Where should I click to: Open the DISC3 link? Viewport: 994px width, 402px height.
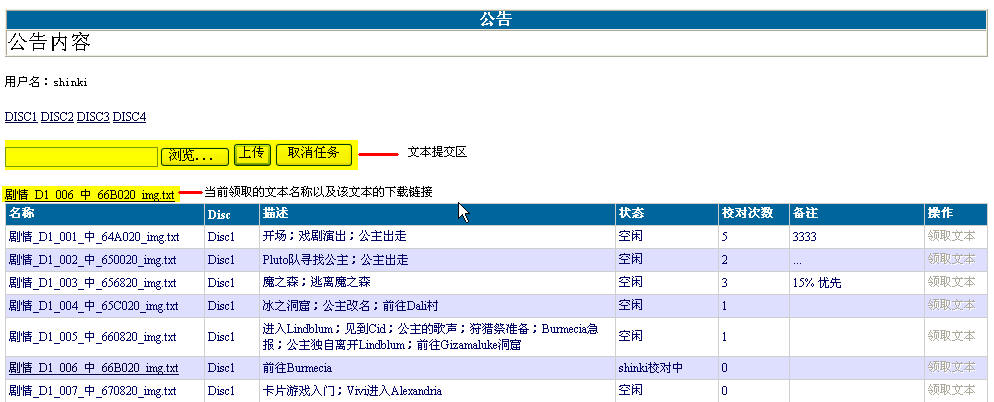(x=93, y=117)
